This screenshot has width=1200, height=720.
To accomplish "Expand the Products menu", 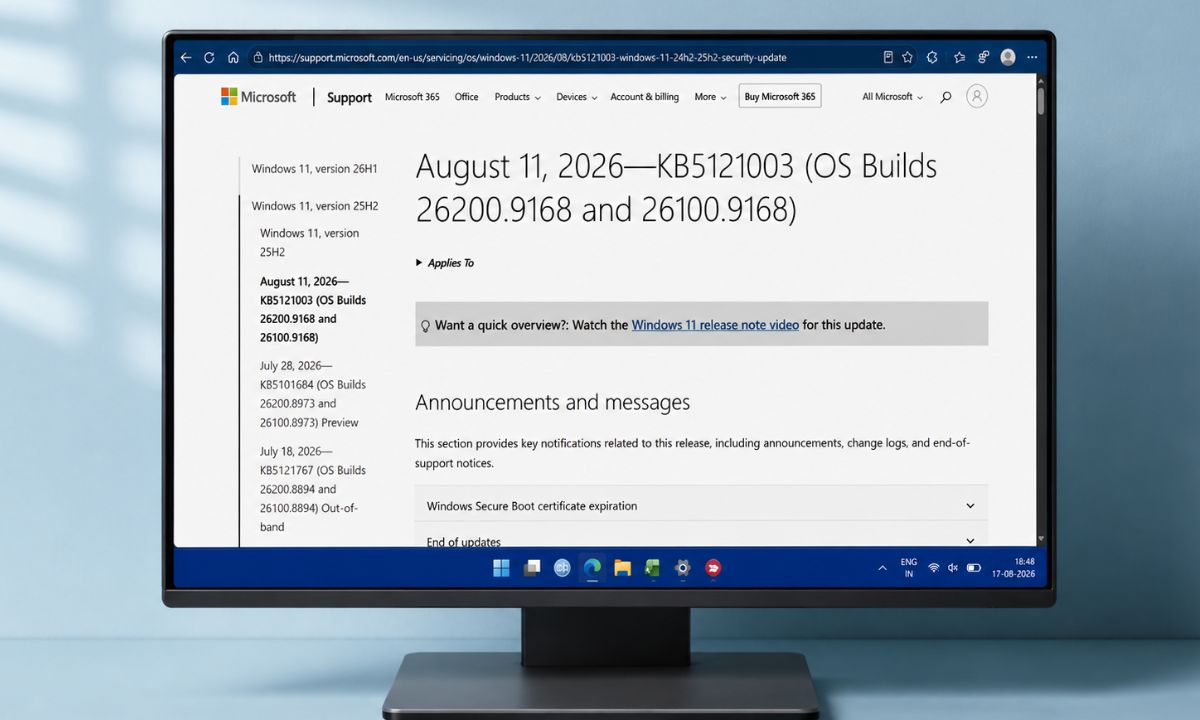I will pos(517,97).
